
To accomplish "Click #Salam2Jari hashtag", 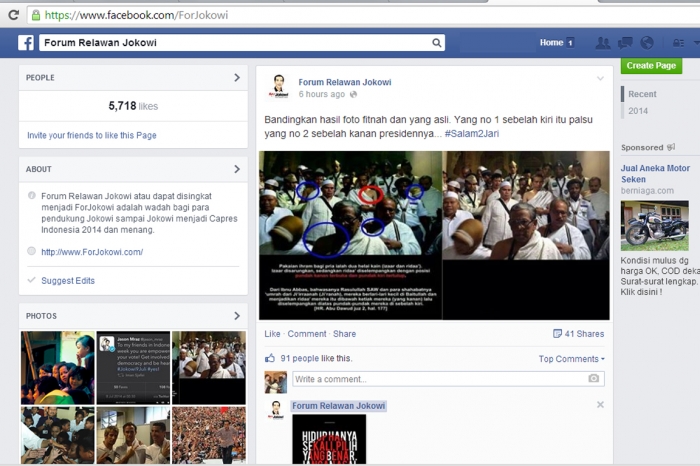I will click(472, 133).
